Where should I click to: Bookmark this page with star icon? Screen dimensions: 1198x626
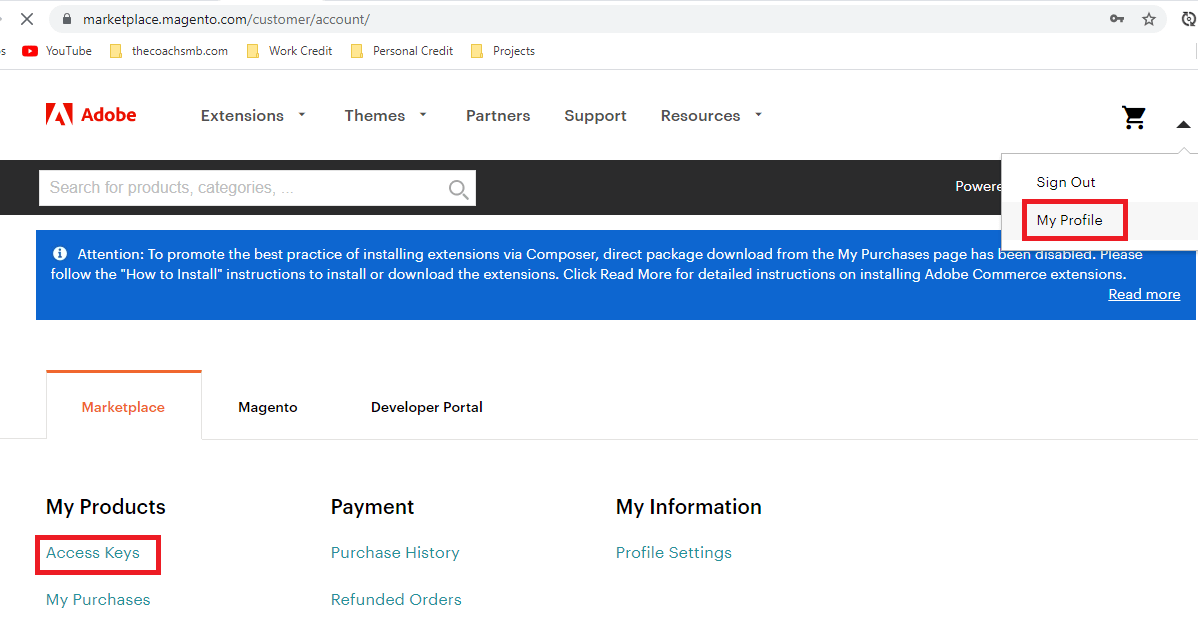[x=1148, y=19]
